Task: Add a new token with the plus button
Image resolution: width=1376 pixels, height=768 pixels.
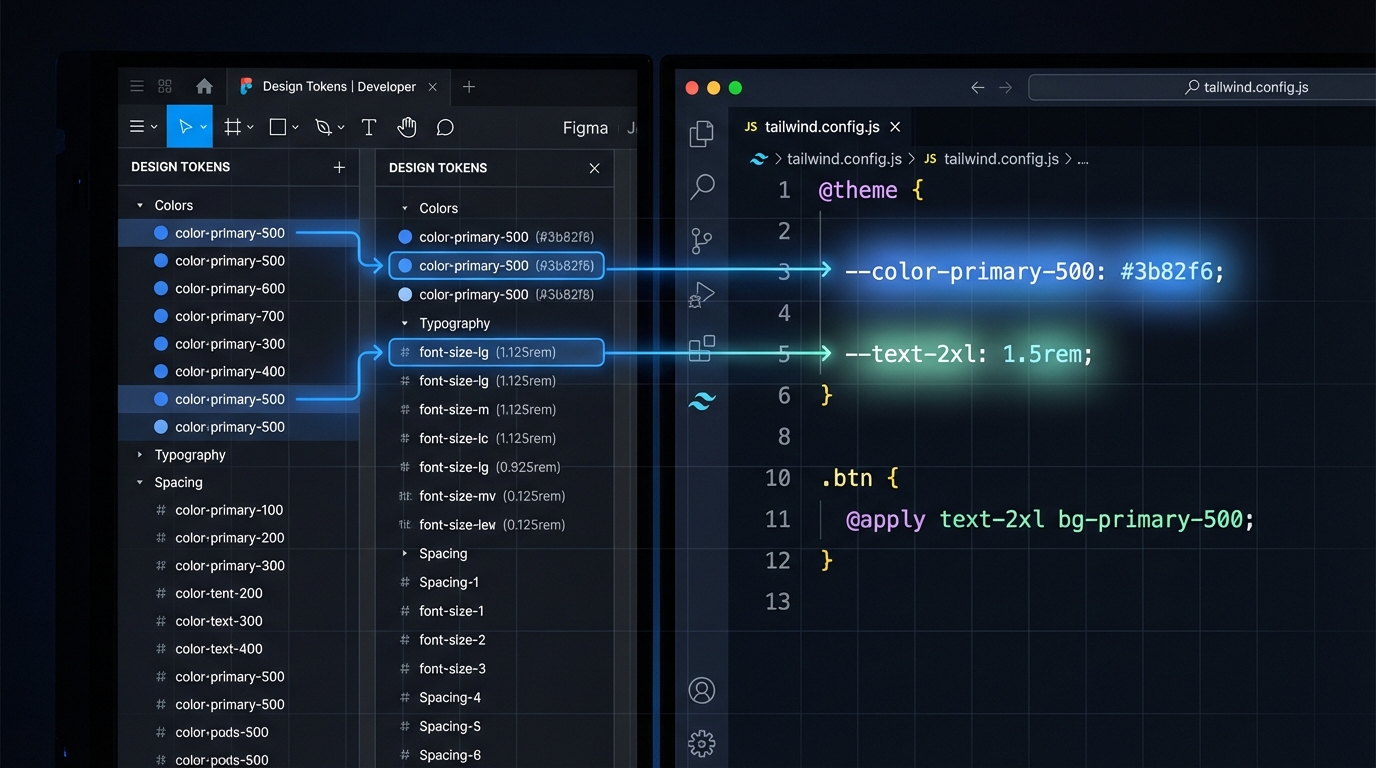Action: (x=339, y=167)
